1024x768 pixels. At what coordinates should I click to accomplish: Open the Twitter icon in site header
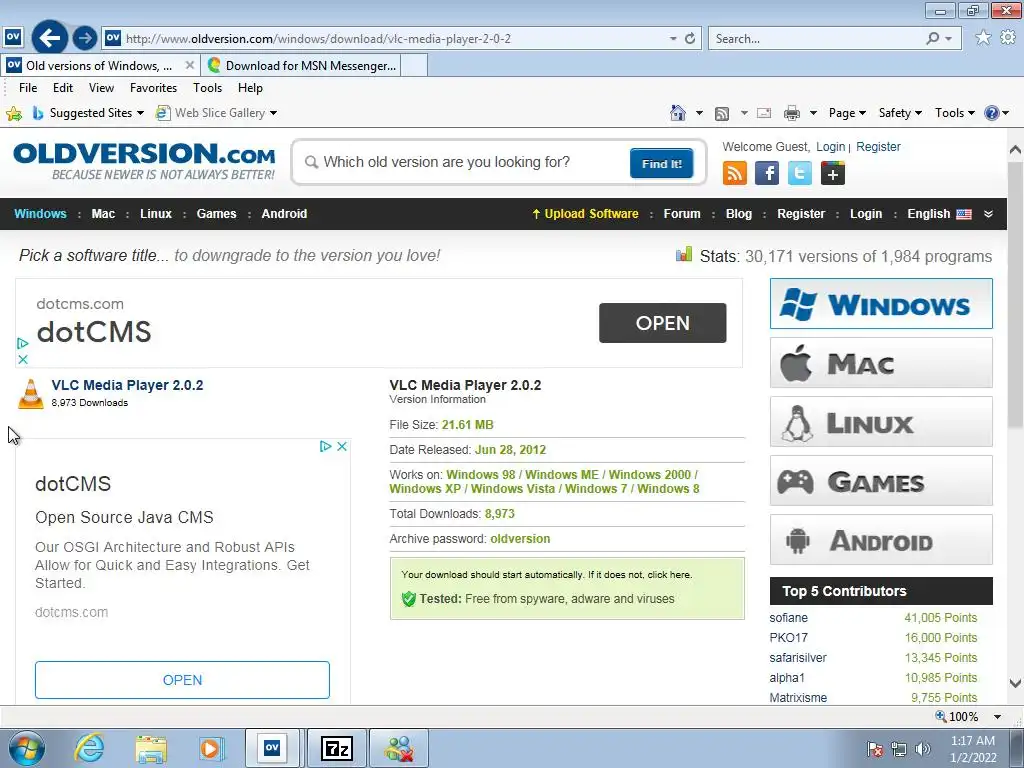click(x=799, y=174)
